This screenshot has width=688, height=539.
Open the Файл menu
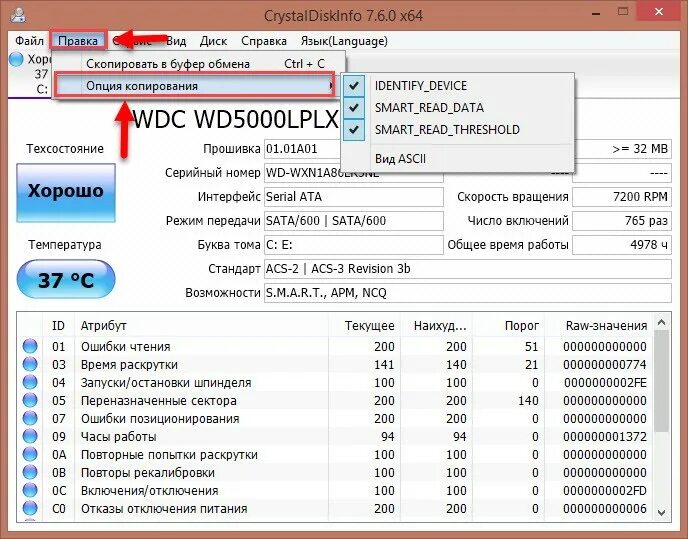[x=29, y=41]
